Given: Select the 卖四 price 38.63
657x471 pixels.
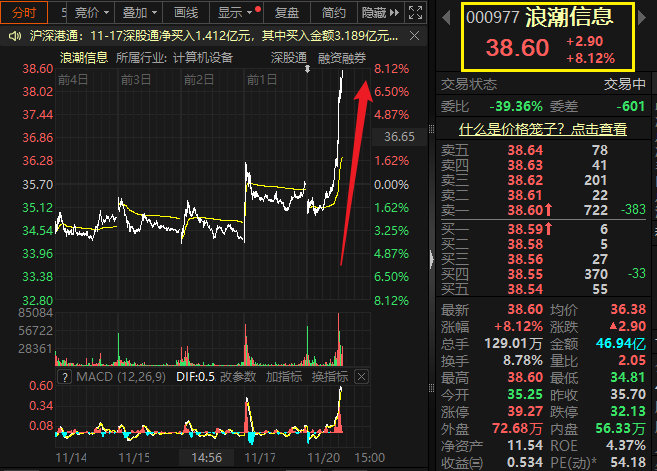Looking at the screenshot, I should tap(525, 165).
